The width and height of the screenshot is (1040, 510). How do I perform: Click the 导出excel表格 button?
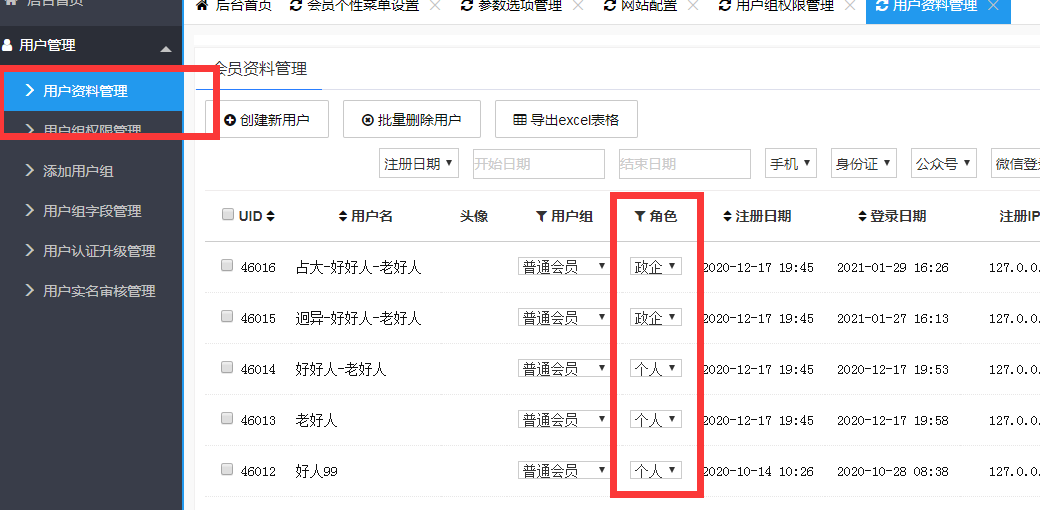(x=566, y=120)
